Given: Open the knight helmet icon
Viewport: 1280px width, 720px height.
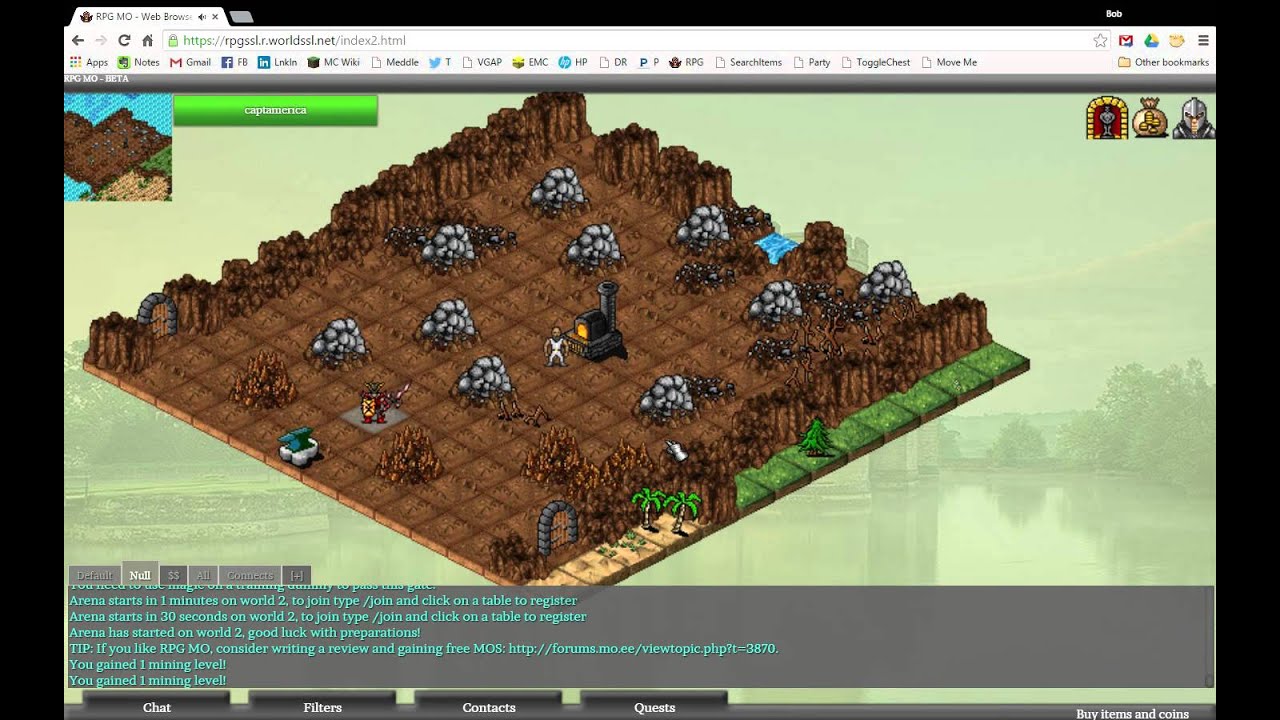Looking at the screenshot, I should [1194, 118].
